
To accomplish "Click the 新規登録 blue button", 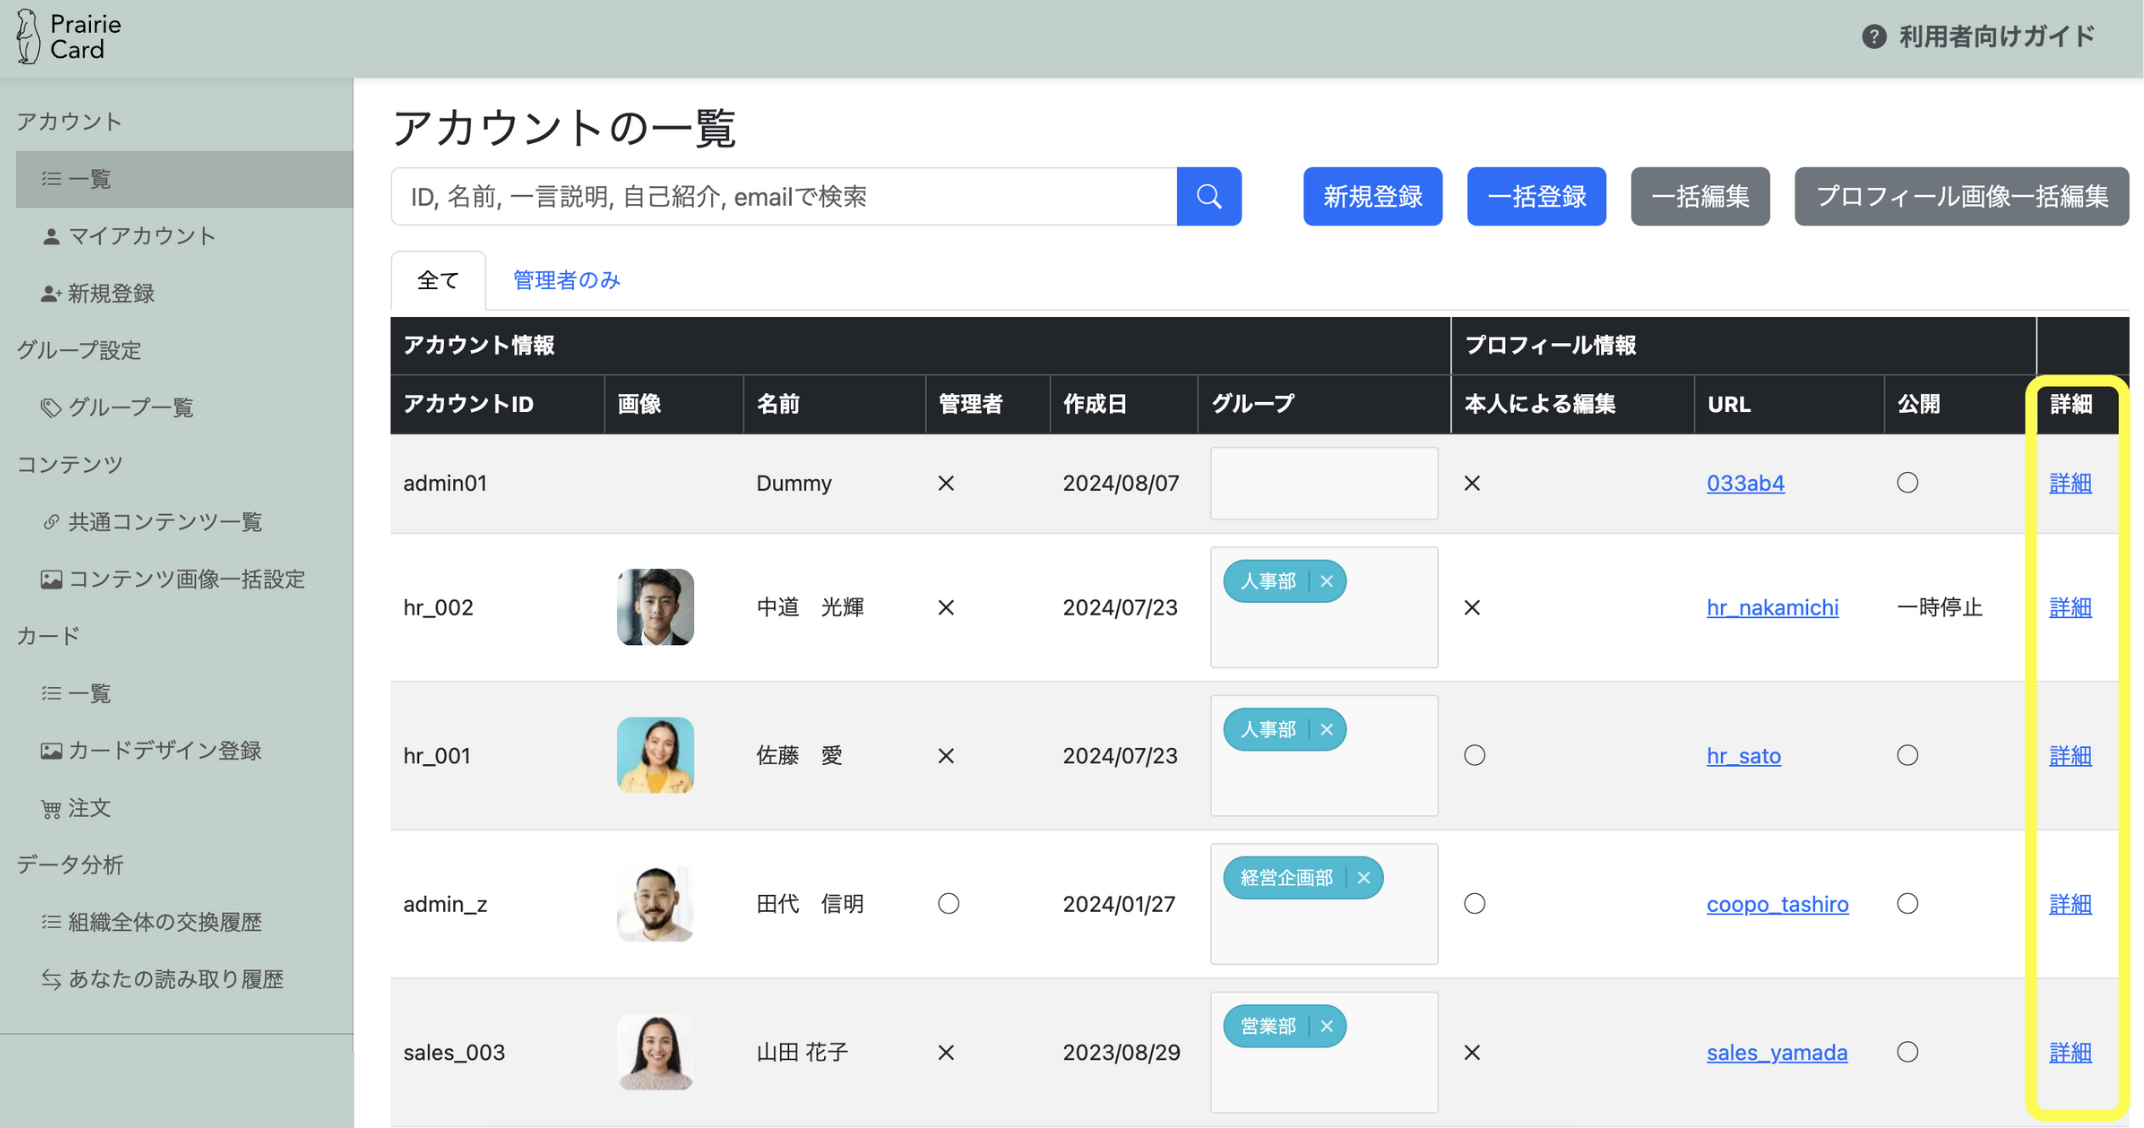I will click(x=1372, y=196).
